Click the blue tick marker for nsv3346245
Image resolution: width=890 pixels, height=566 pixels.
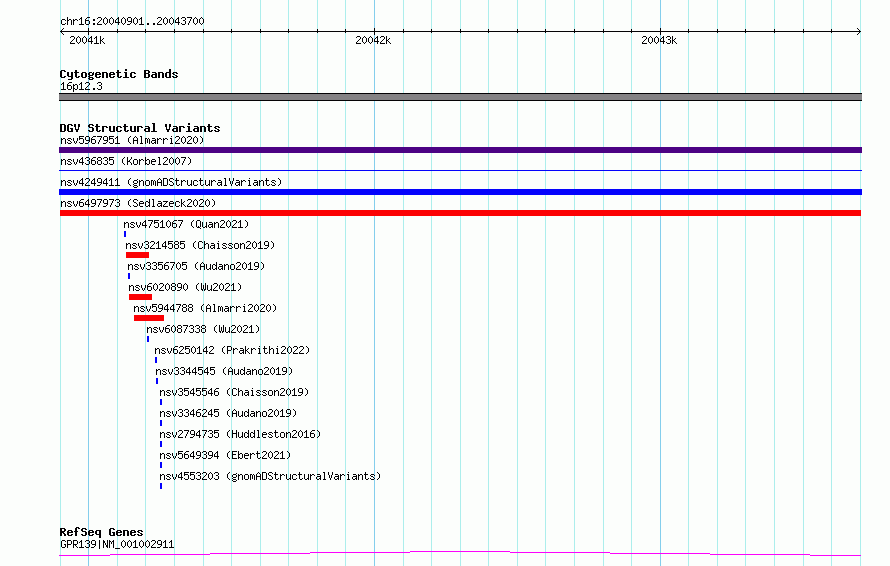click(161, 423)
